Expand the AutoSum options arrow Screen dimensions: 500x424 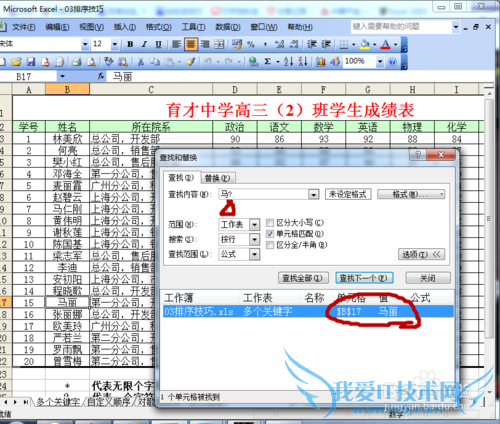278,62
